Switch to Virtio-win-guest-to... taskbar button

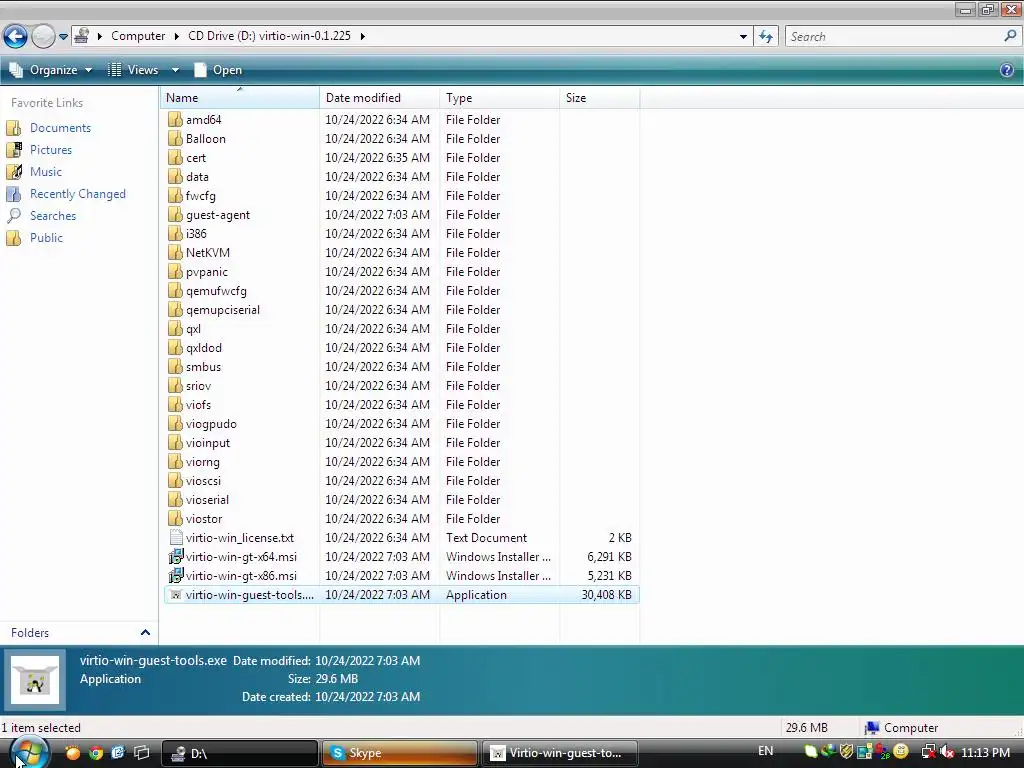(x=560, y=753)
